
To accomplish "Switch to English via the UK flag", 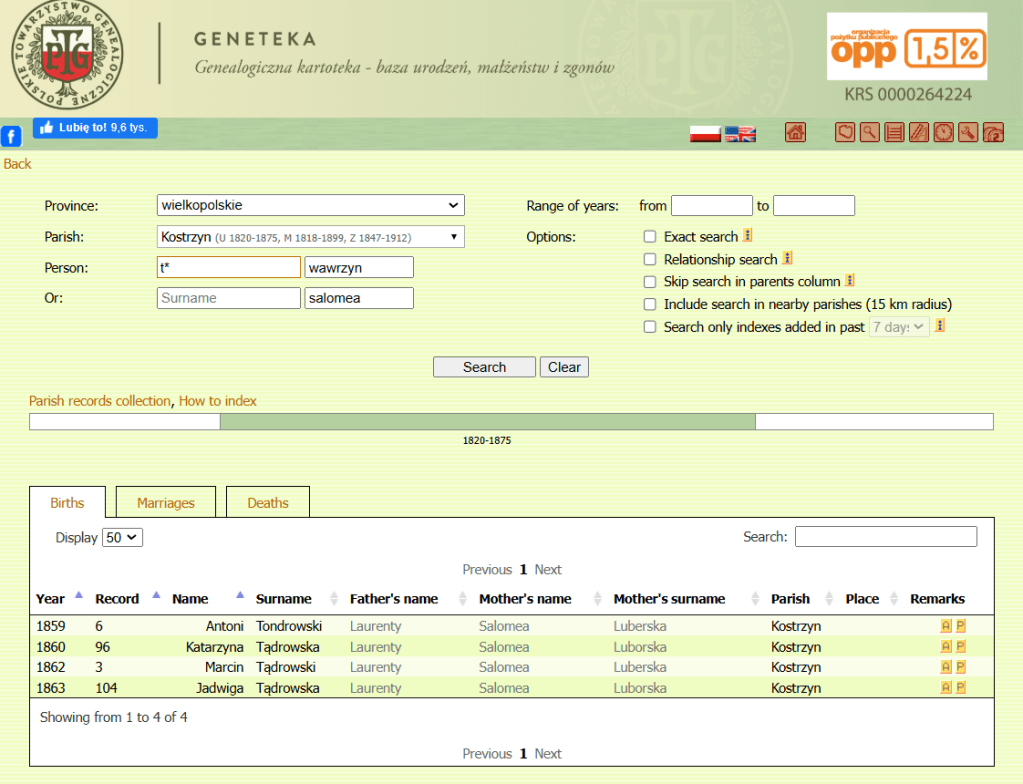I will tap(740, 134).
